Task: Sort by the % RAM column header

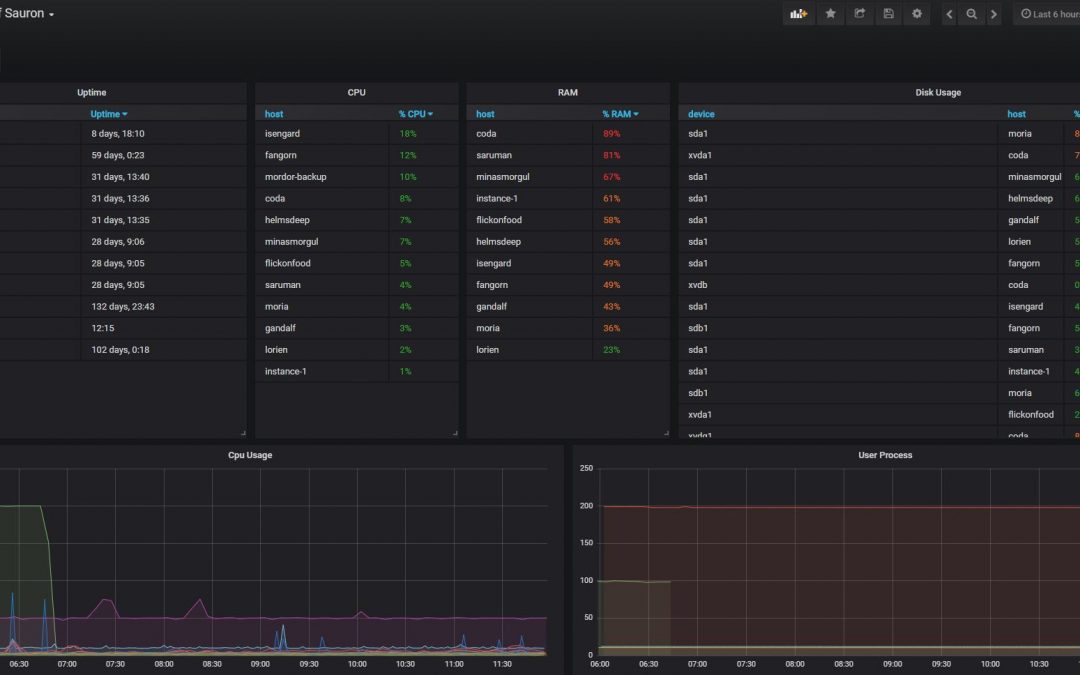Action: [620, 114]
